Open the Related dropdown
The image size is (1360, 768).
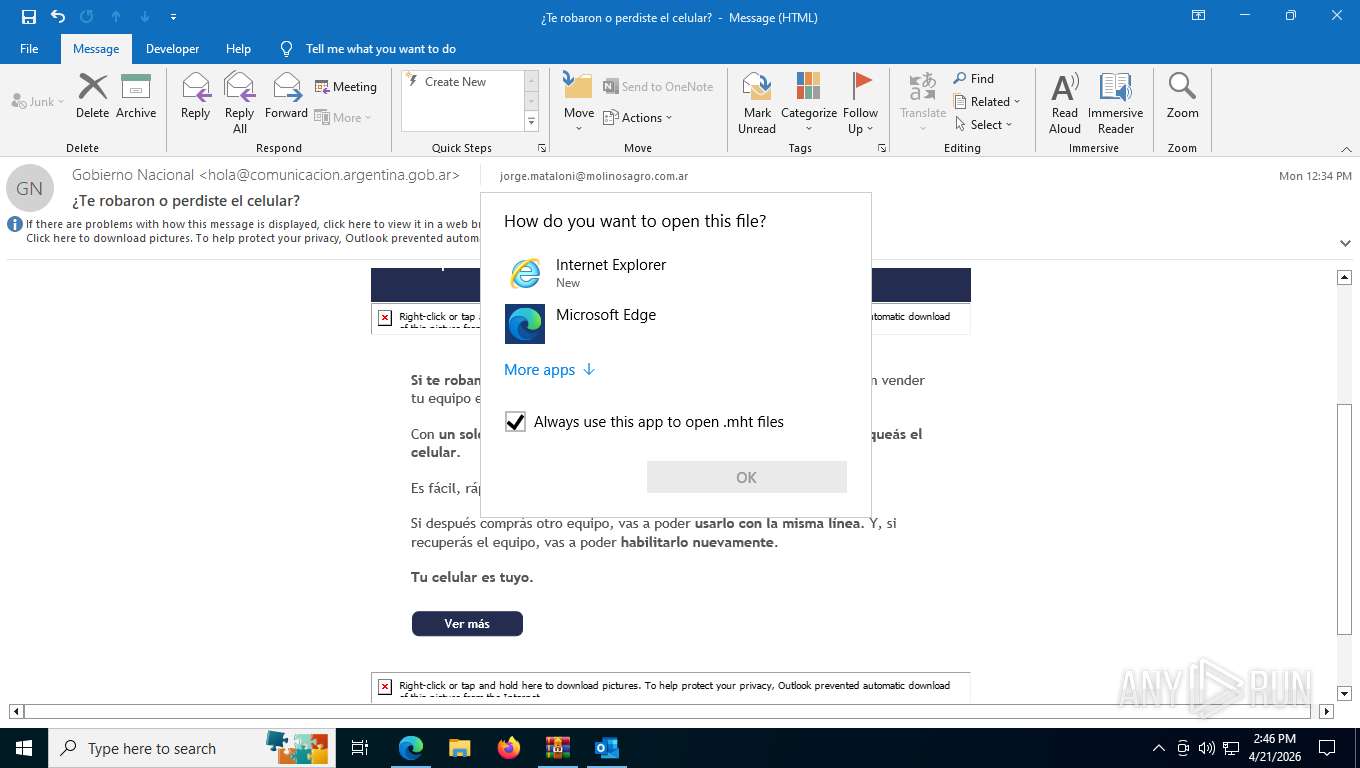tap(987, 101)
